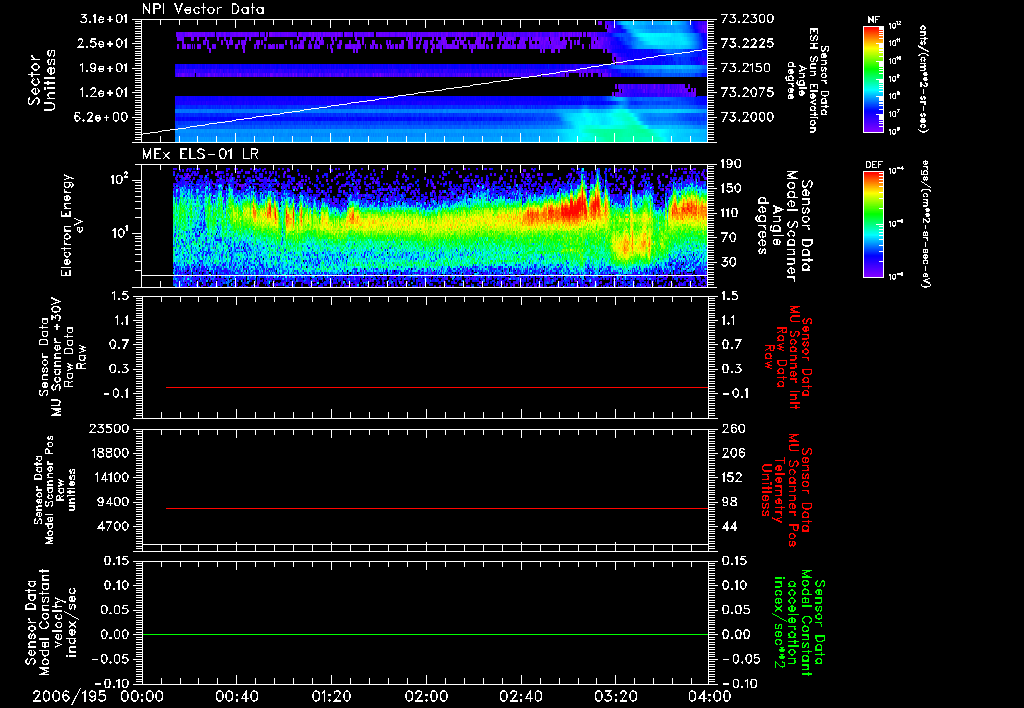Viewport: 1024px width, 708px height.
Task: Click the DEF color scale bar
Action: tap(873, 224)
